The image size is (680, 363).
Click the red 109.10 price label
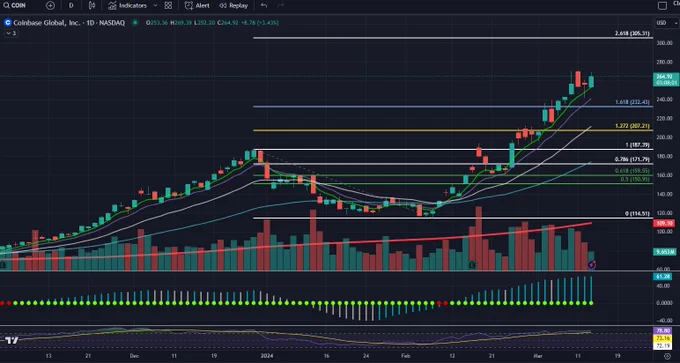click(x=665, y=224)
